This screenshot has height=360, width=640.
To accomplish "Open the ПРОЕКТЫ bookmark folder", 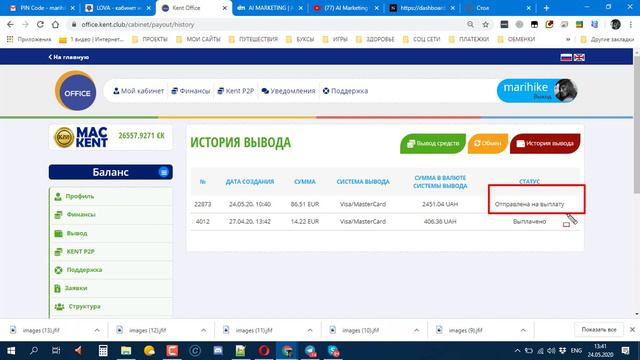I will pos(150,39).
